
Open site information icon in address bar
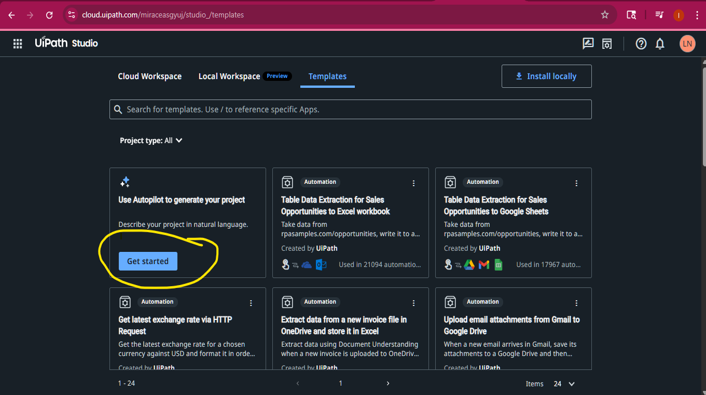click(72, 15)
